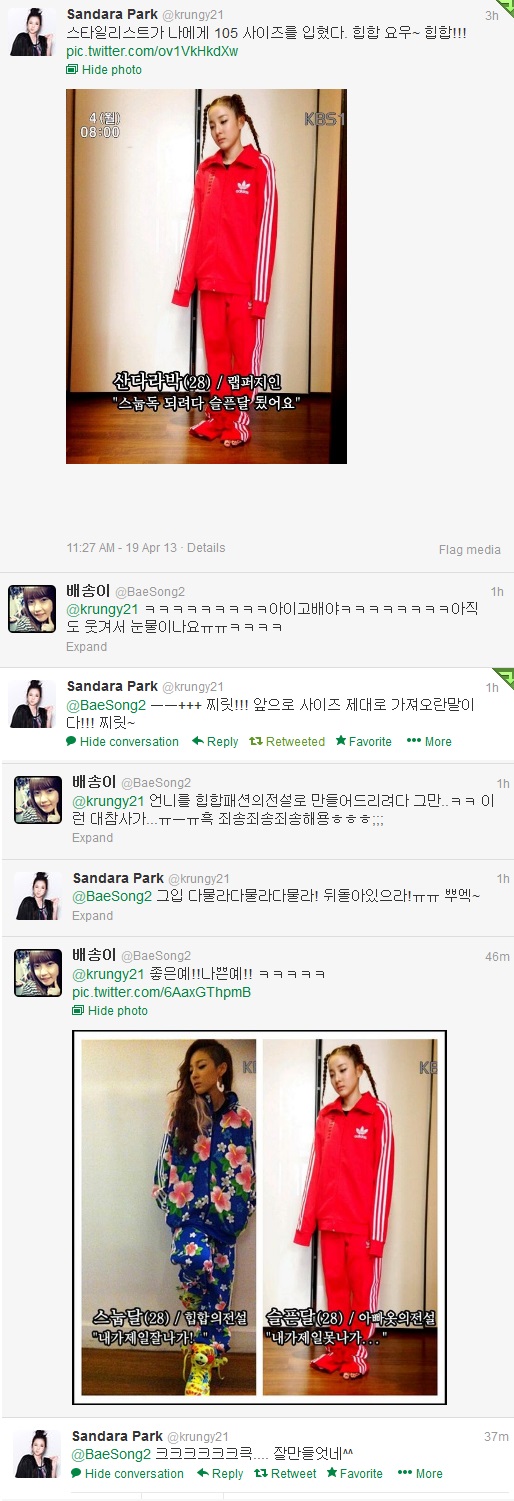Expand BaeSong2's first reply tweet
514x1501 pixels.
pos(87,646)
